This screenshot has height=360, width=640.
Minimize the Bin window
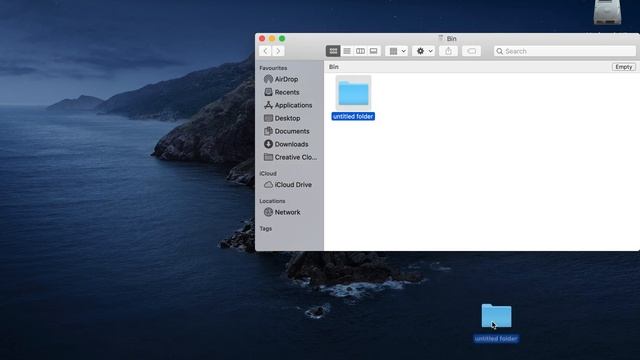point(272,38)
